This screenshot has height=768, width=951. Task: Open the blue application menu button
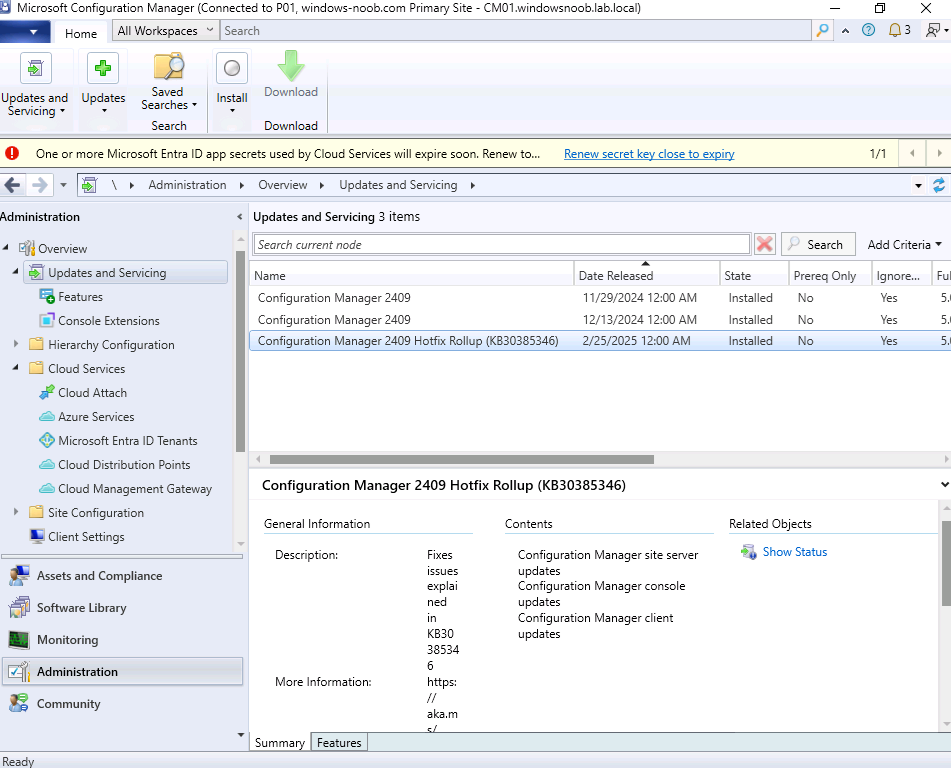point(24,32)
